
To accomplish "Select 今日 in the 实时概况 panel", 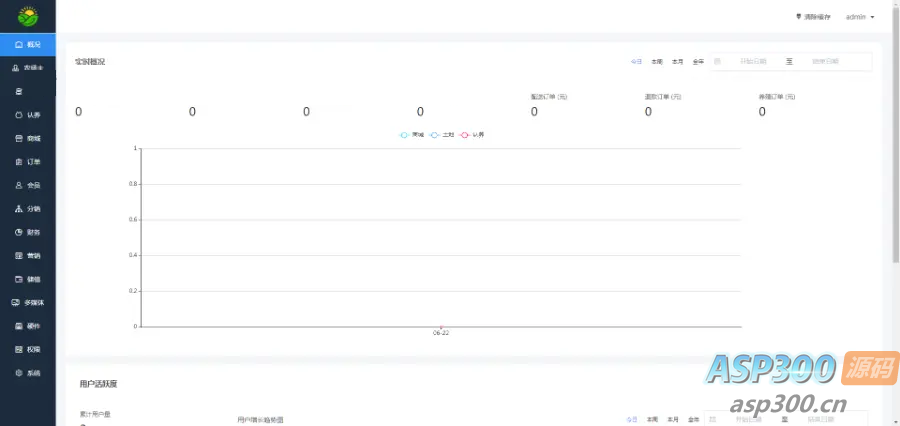I will tap(636, 61).
